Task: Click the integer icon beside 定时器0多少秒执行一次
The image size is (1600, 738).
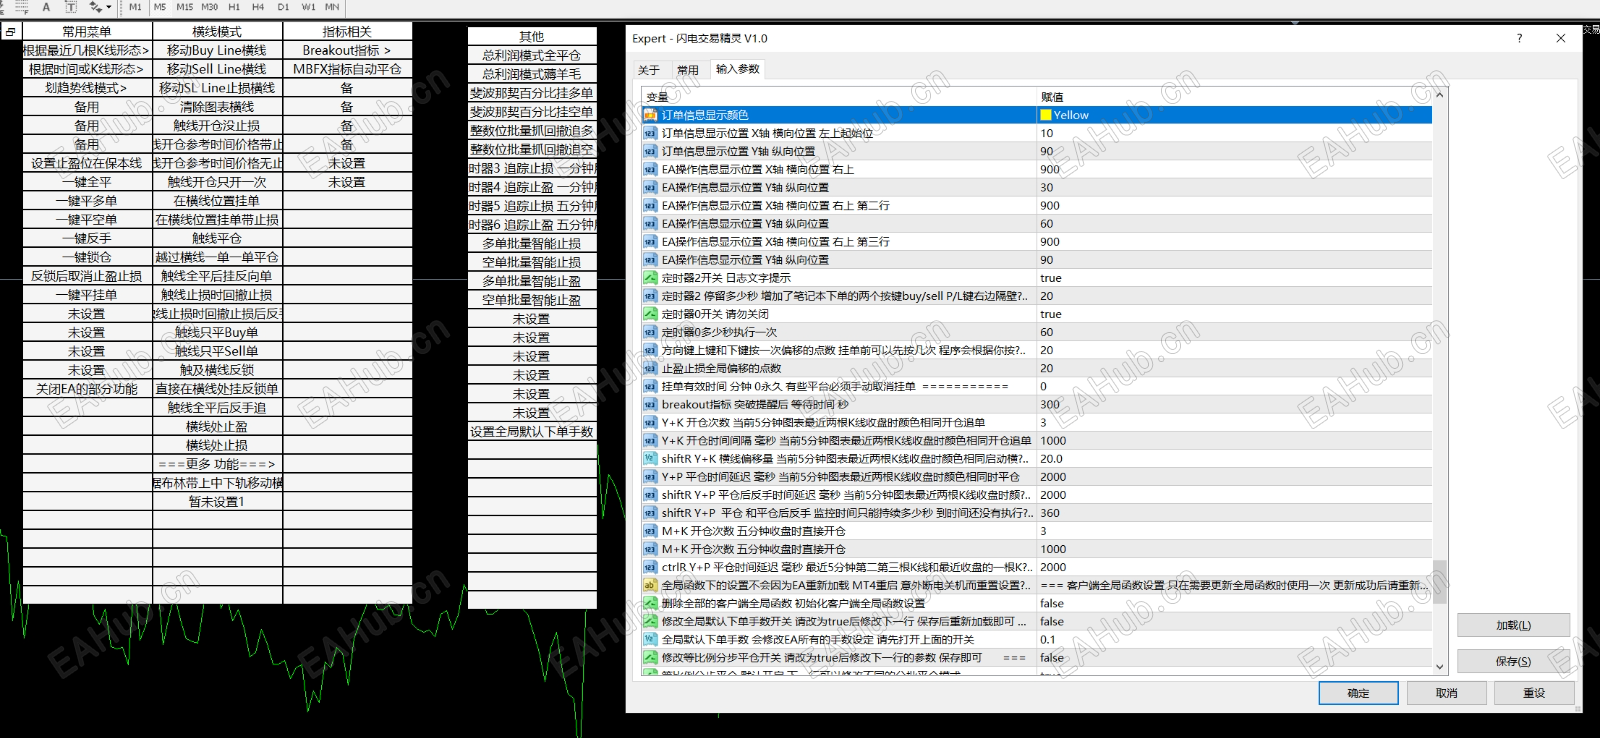Action: click(x=650, y=332)
